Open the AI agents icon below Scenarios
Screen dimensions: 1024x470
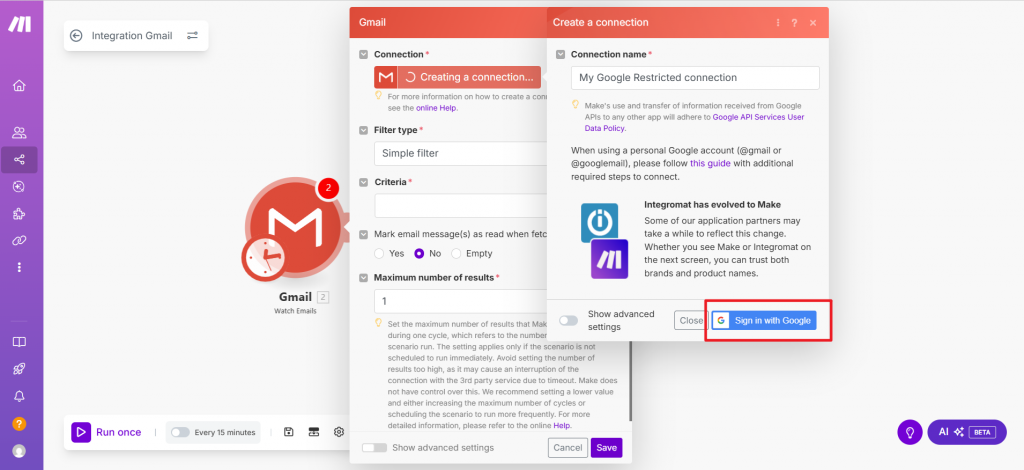pyautogui.click(x=19, y=187)
